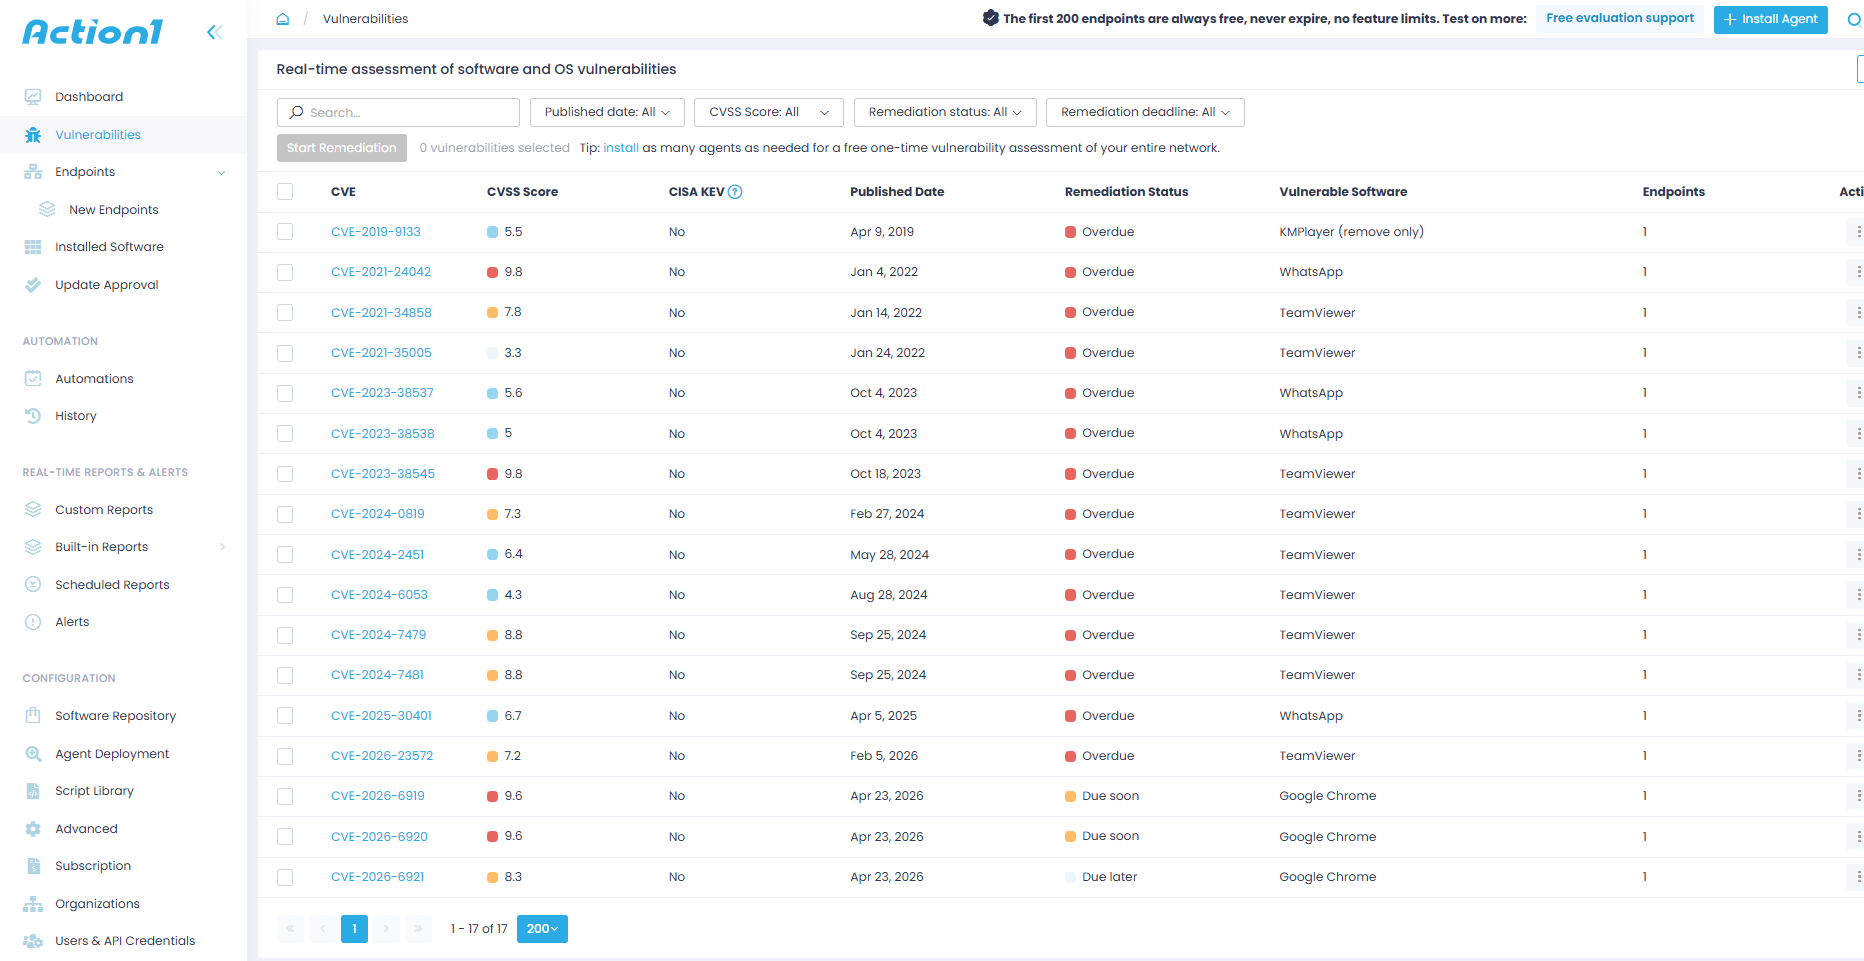Open Scheduled Reports from sidebar
The width and height of the screenshot is (1864, 961).
click(x=112, y=585)
